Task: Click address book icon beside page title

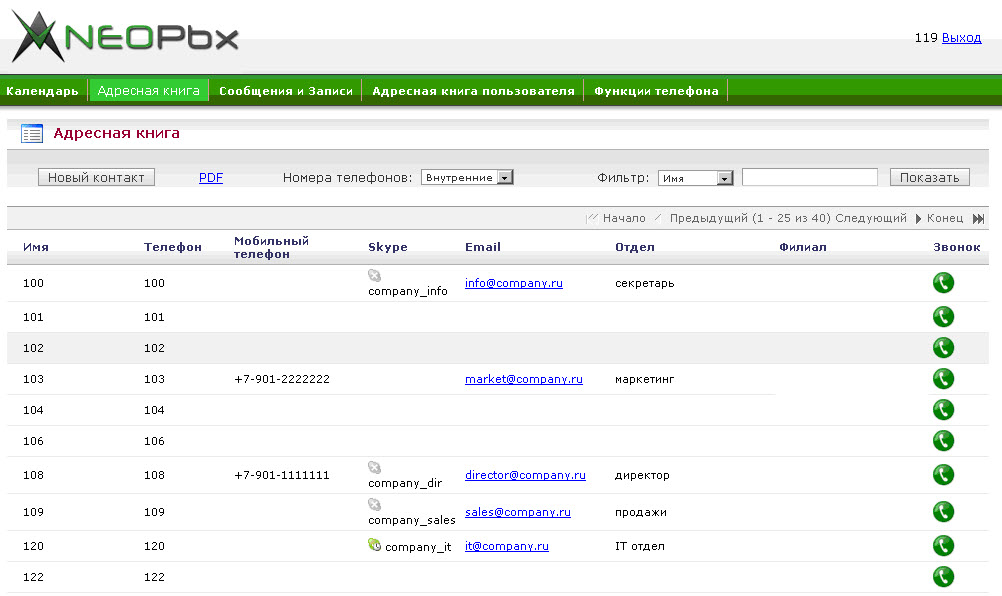Action: click(x=31, y=133)
